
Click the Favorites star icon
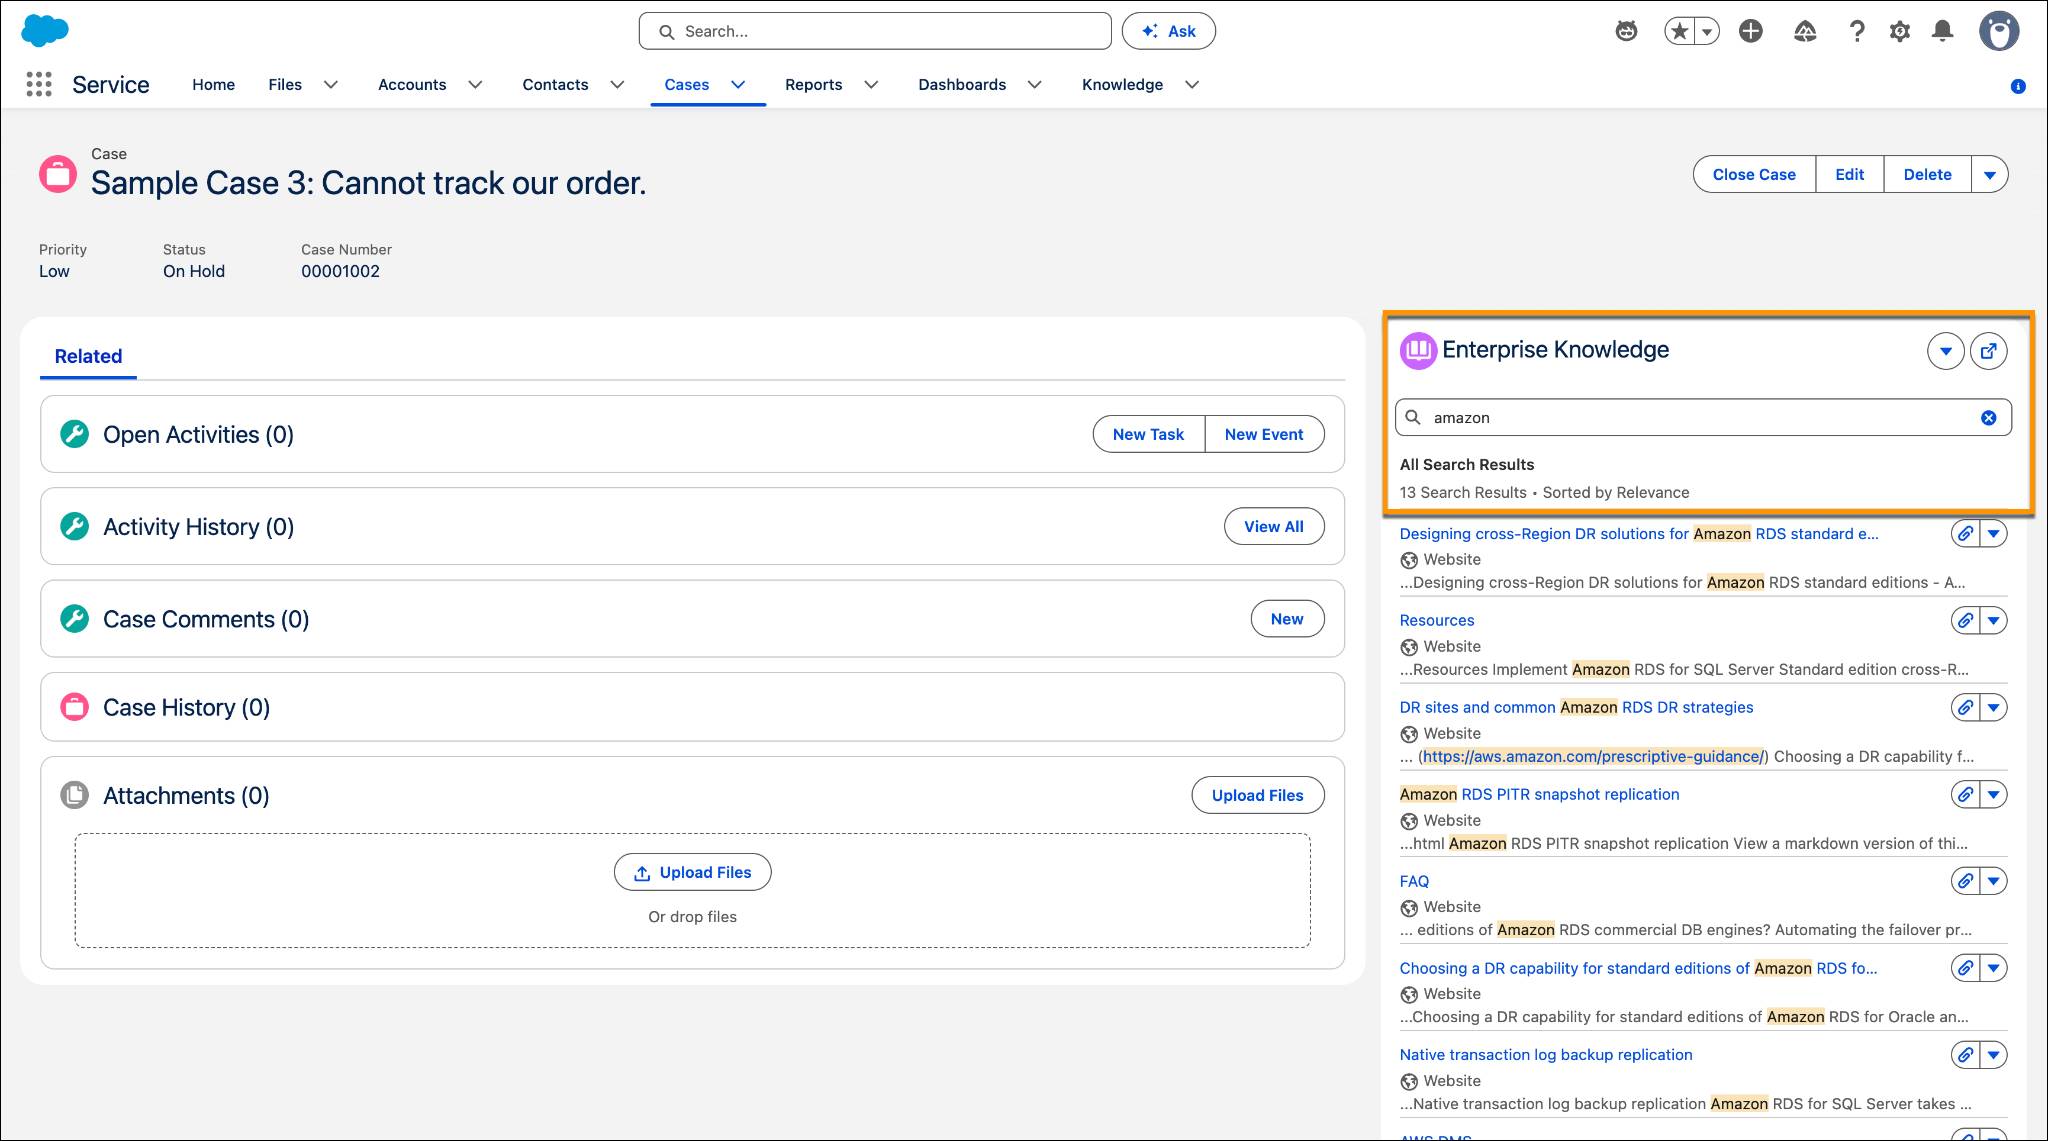click(x=1680, y=31)
